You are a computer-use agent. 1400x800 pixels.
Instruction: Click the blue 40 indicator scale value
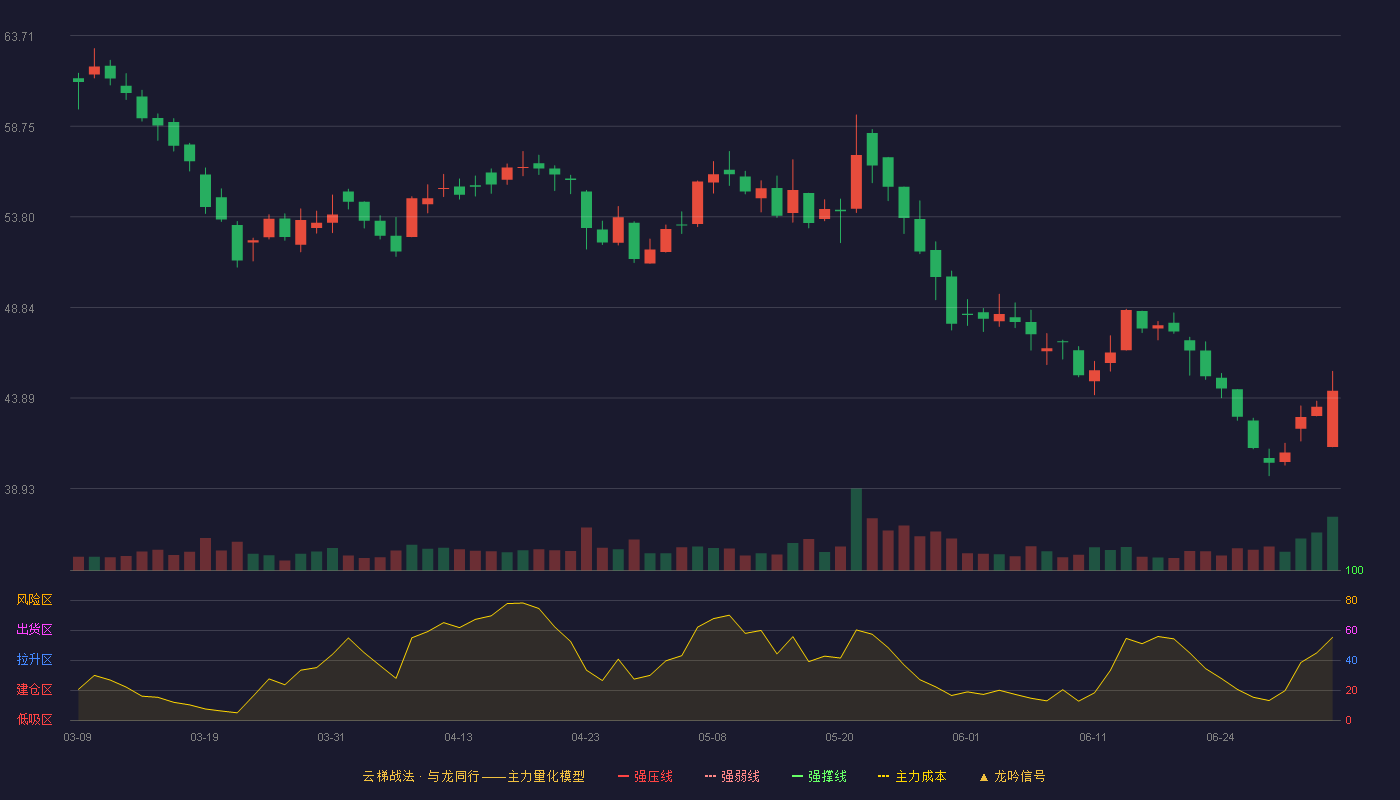click(1351, 661)
